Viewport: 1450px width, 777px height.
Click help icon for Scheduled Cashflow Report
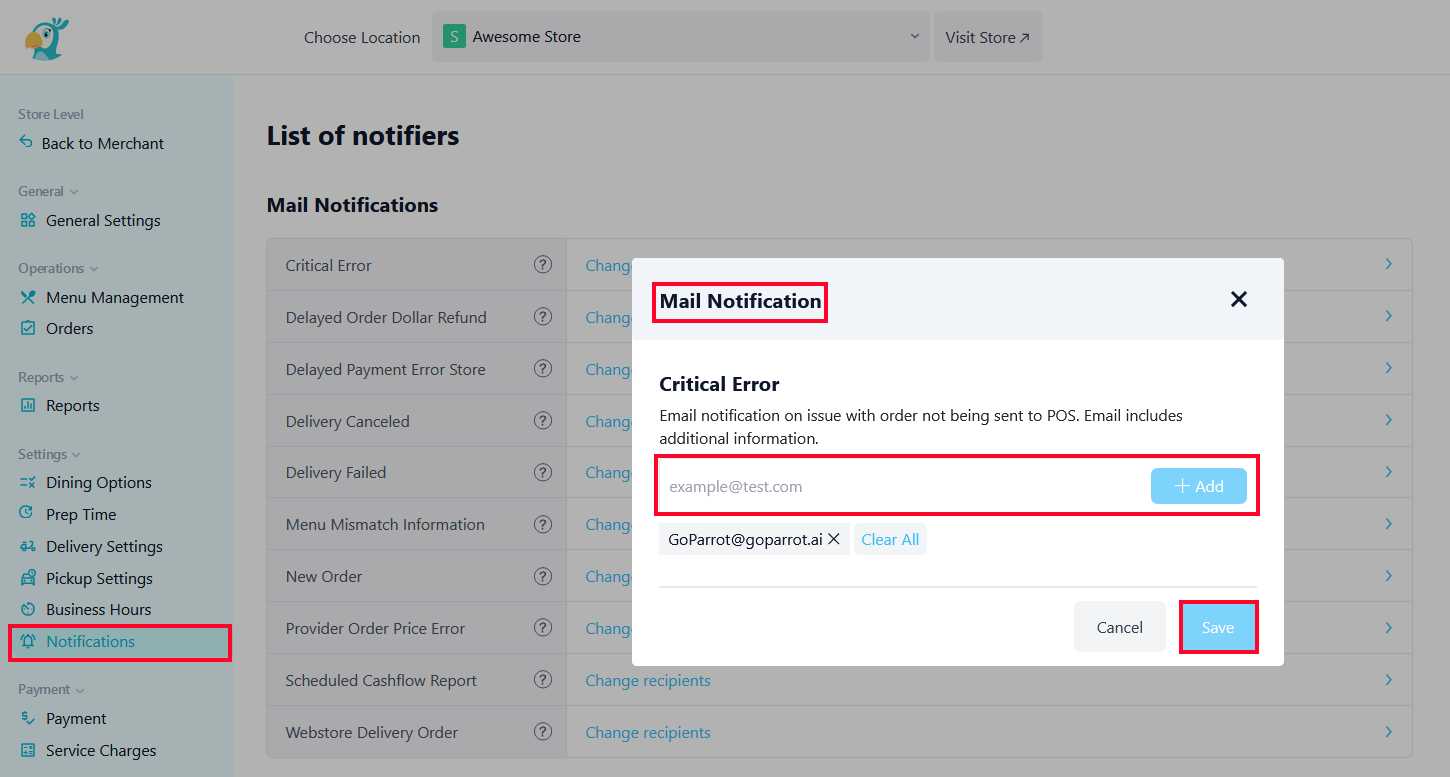coord(543,679)
